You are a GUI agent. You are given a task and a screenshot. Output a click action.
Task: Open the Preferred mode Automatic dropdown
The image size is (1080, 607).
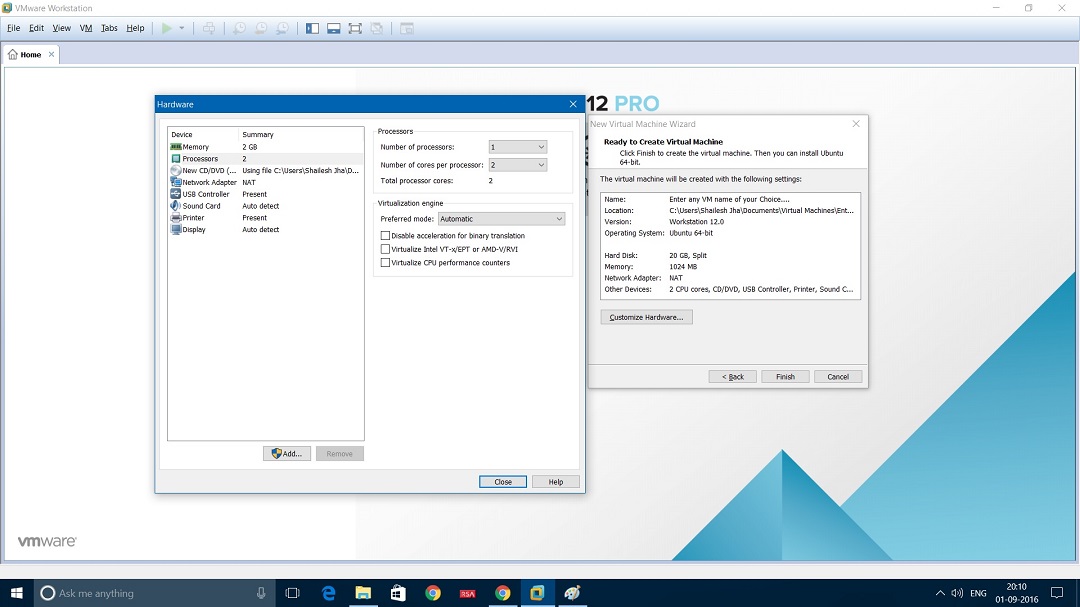(501, 218)
